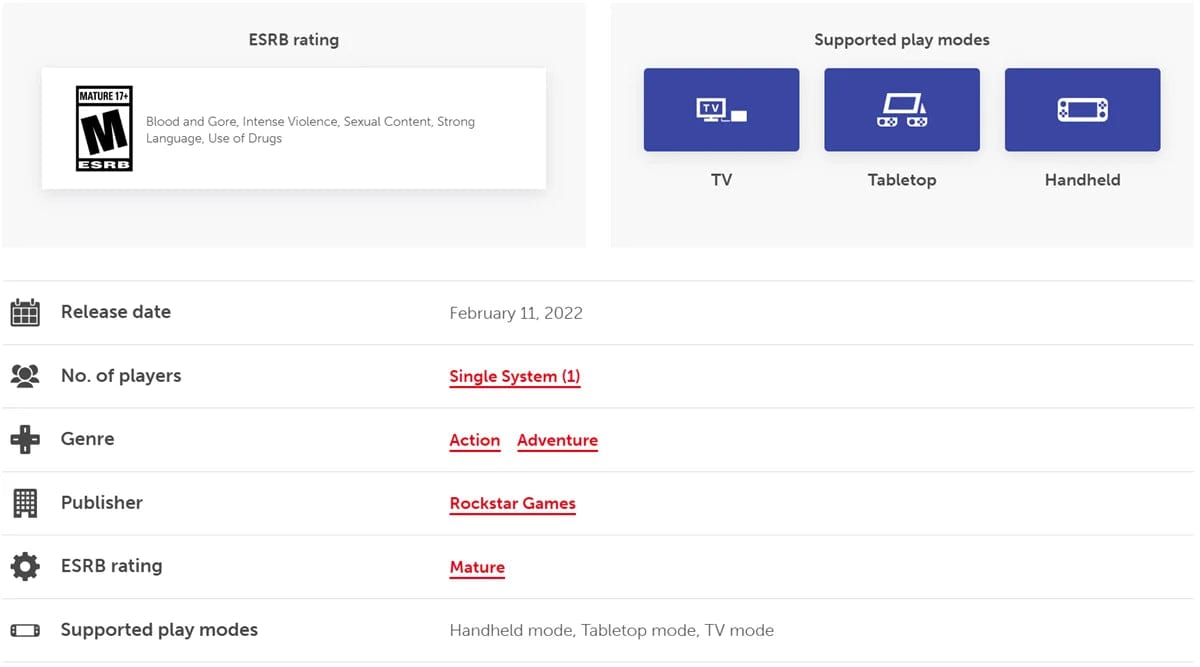
Task: Open the Single System (1) link
Action: pos(514,377)
